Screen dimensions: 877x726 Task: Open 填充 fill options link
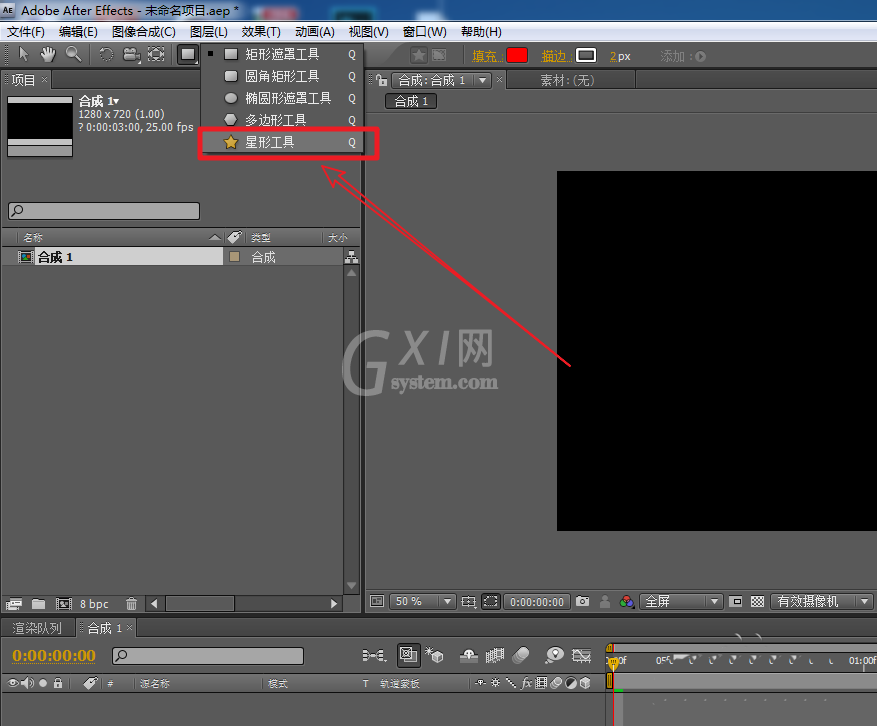(x=485, y=56)
